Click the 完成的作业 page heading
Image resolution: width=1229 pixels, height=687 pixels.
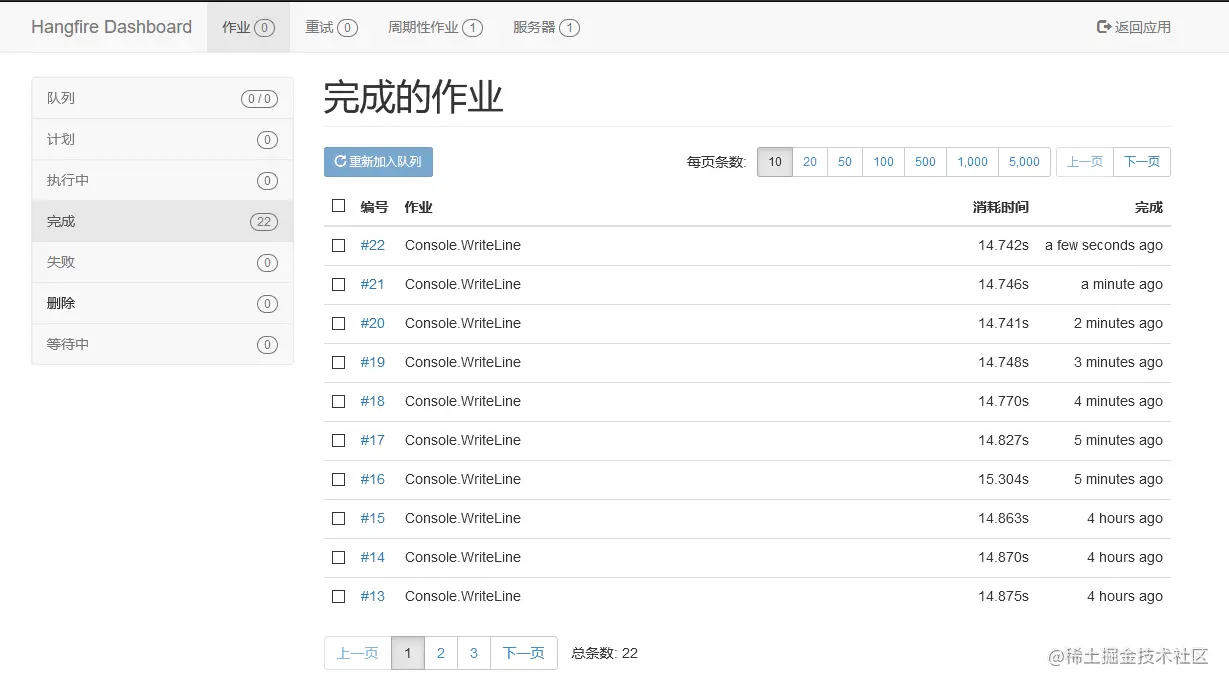(x=413, y=98)
